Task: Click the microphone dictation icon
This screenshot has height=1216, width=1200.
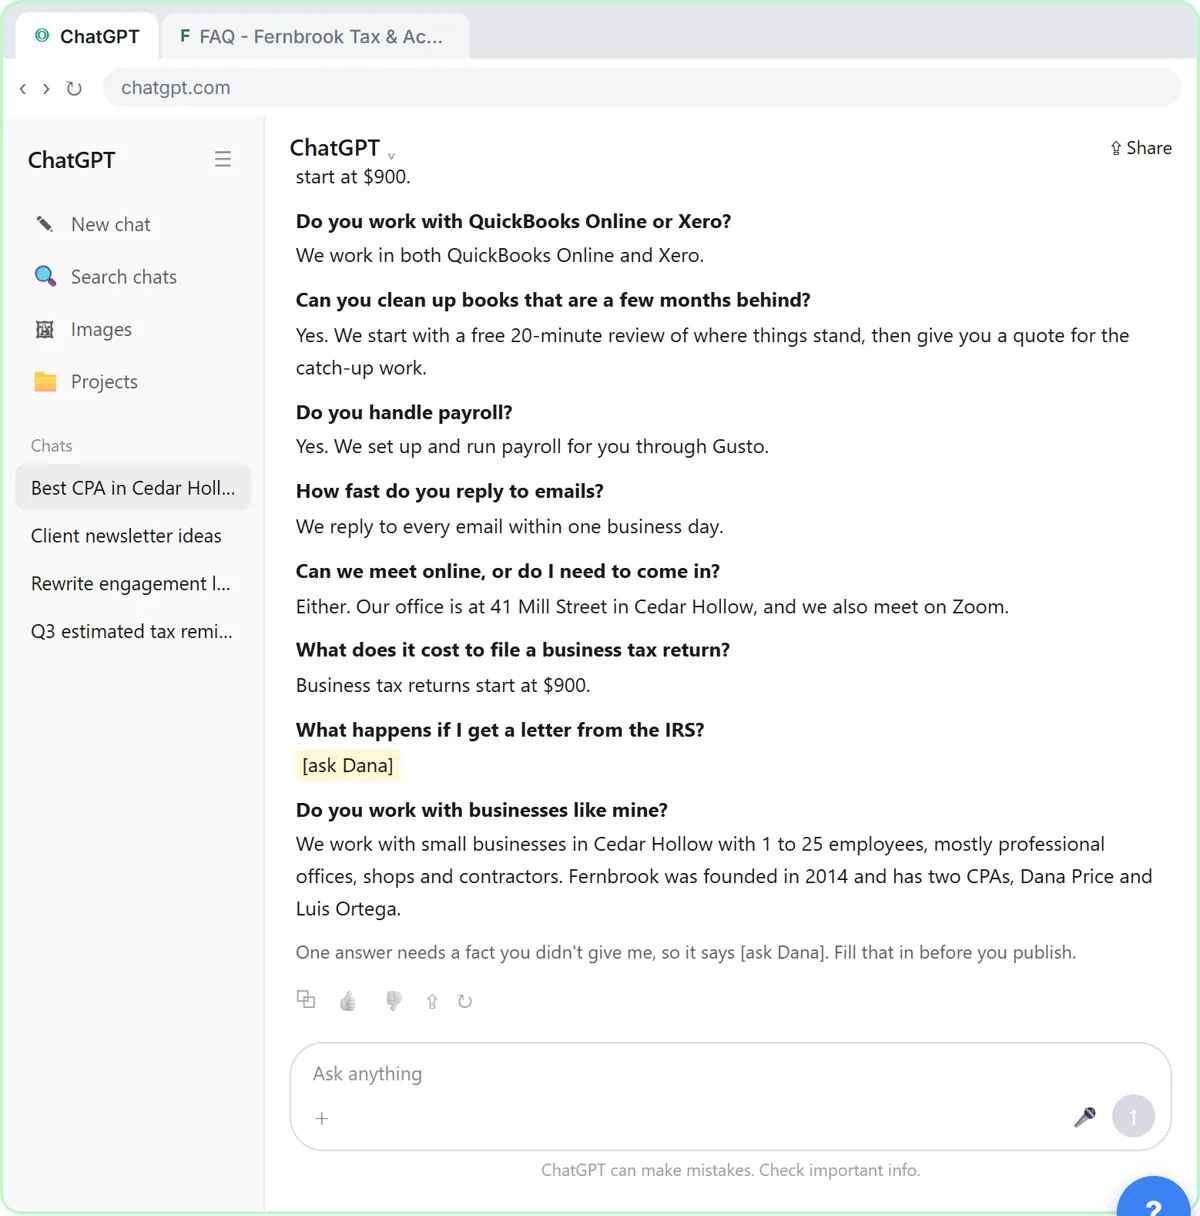Action: pyautogui.click(x=1085, y=1116)
